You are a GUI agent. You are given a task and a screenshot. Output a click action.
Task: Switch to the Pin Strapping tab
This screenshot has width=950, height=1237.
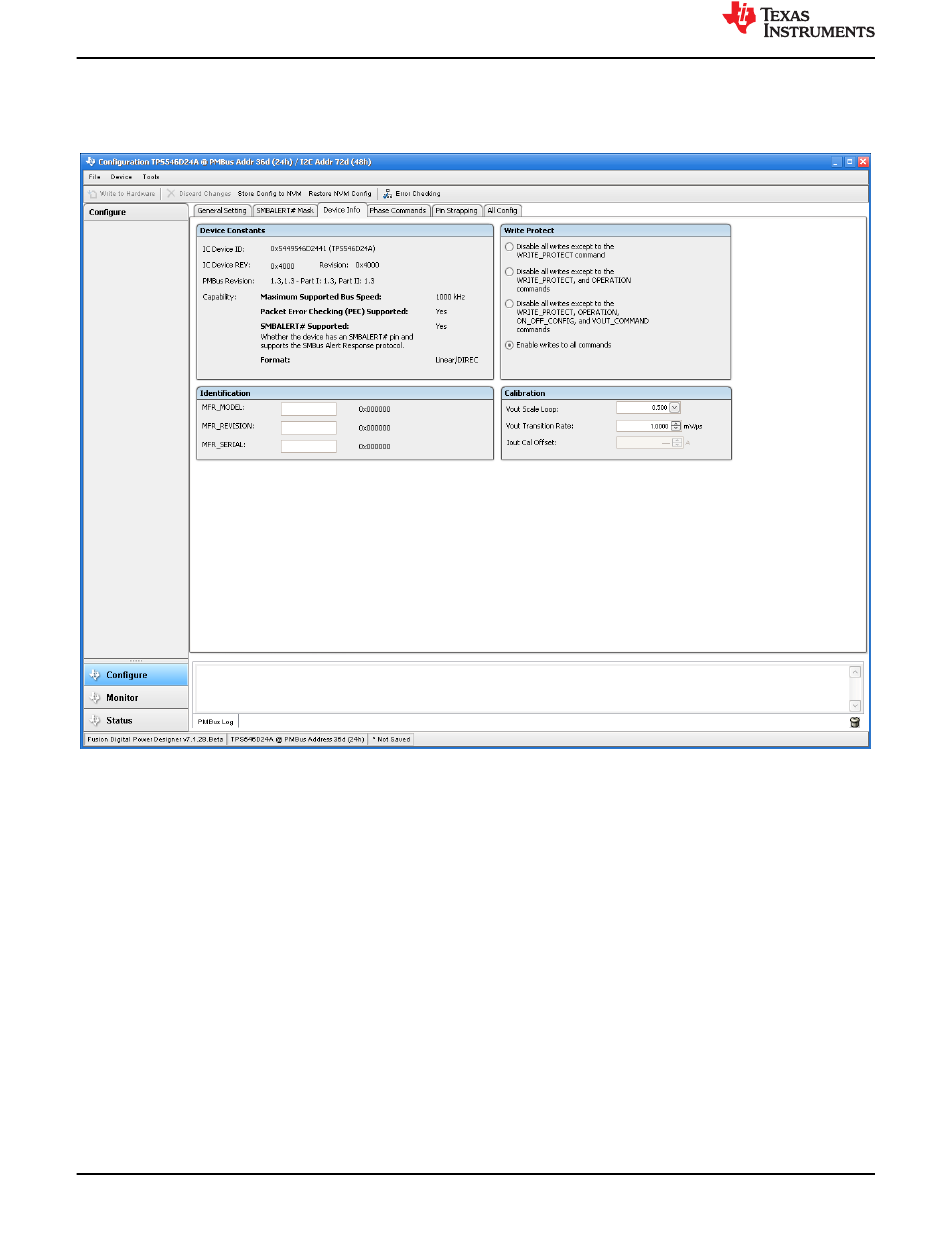tap(456, 211)
